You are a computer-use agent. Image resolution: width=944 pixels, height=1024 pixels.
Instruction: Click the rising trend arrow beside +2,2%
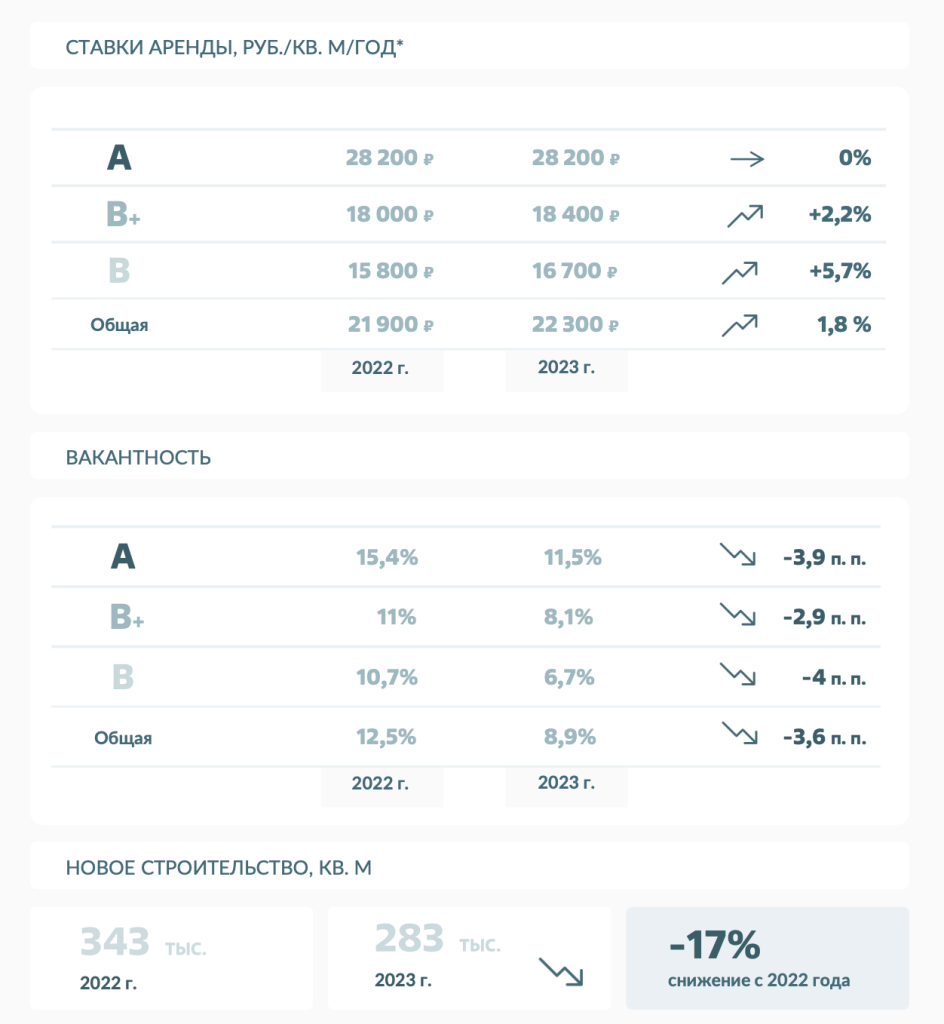pyautogui.click(x=743, y=215)
